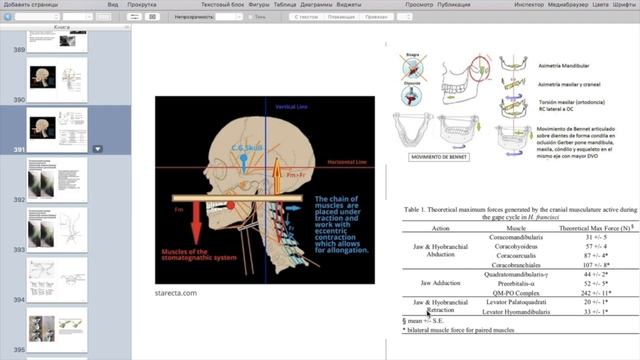The image size is (640, 360).
Task: Click the Публикация publish item
Action: click(454, 4)
